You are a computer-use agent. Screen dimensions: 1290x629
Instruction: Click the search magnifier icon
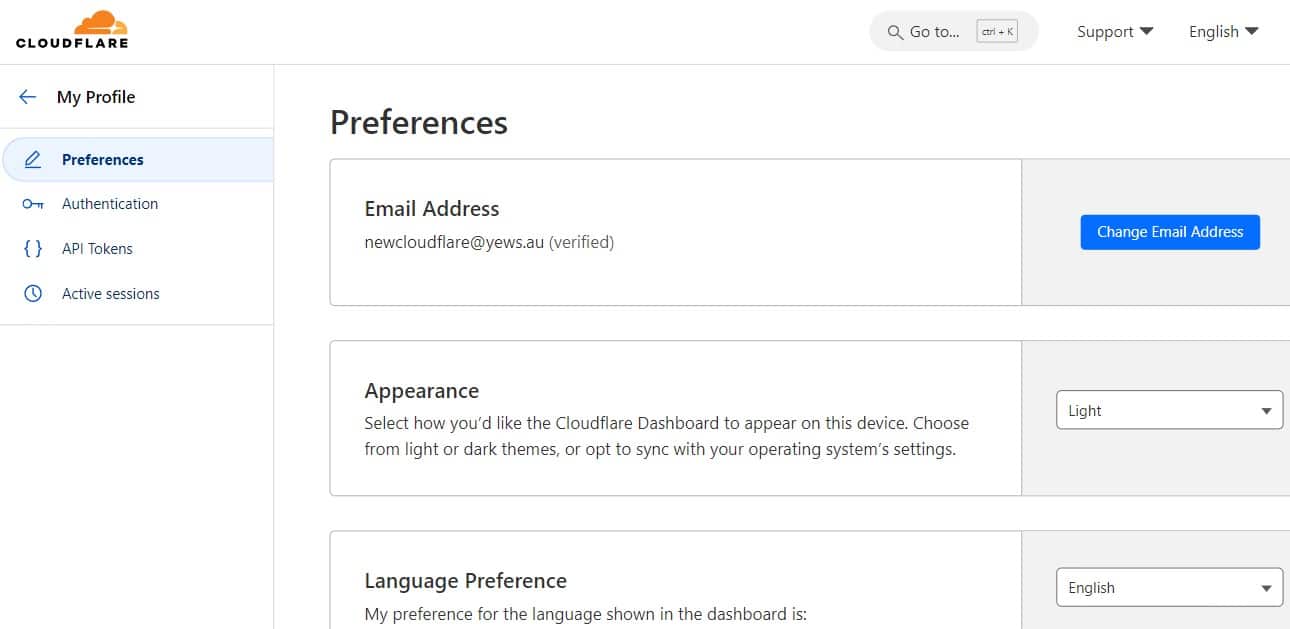(895, 32)
